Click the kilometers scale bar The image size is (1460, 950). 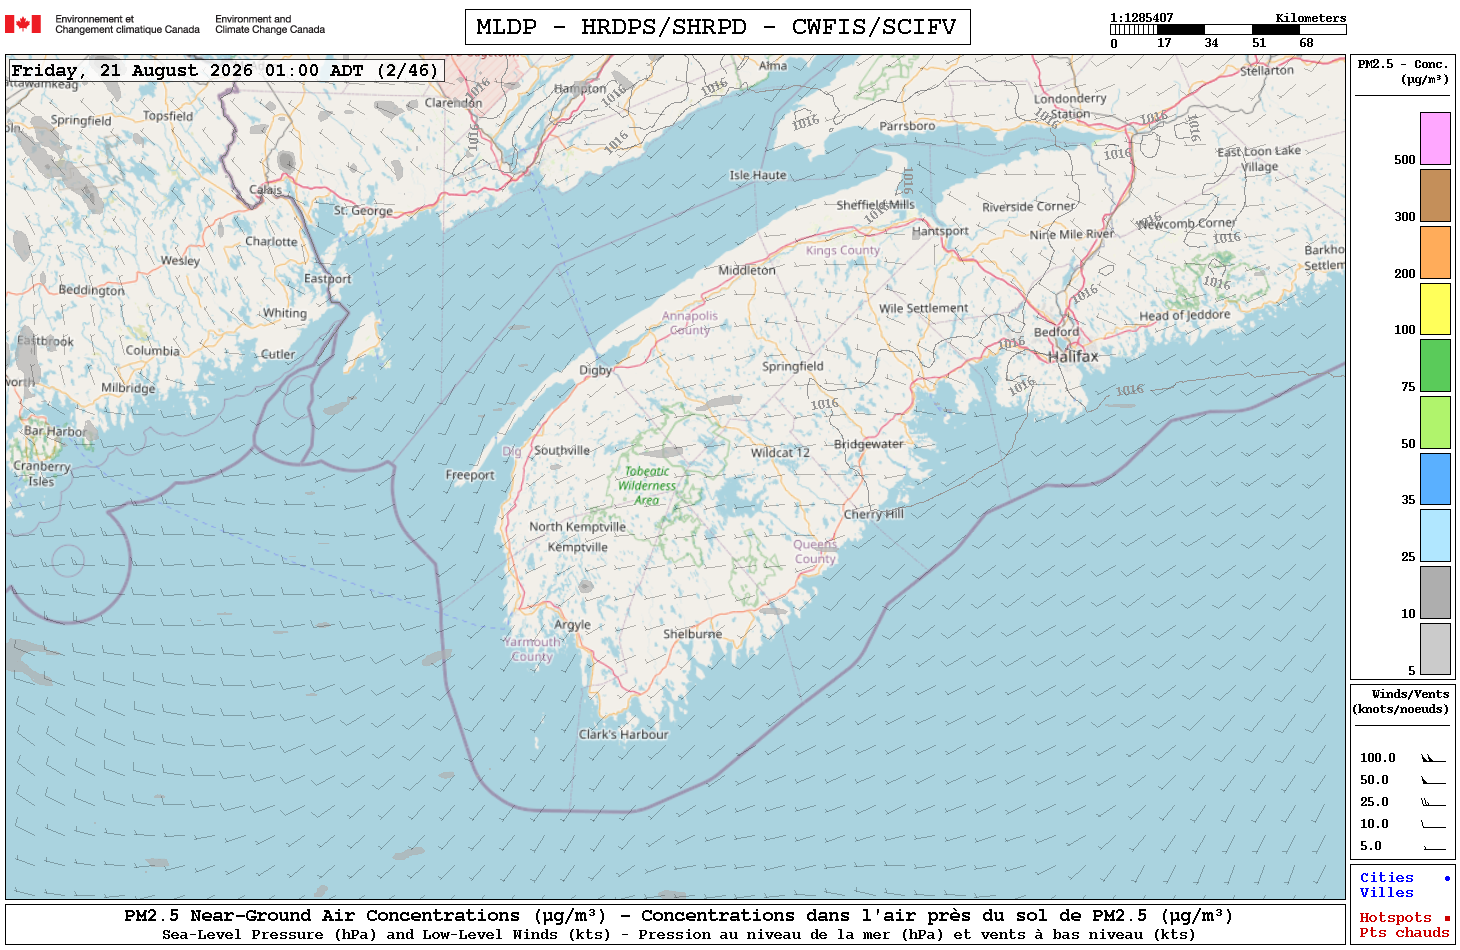1228,30
